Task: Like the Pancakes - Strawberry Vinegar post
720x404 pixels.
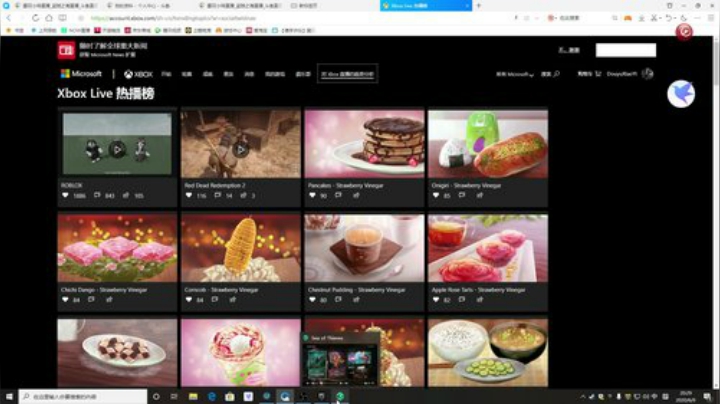Action: (x=312, y=196)
